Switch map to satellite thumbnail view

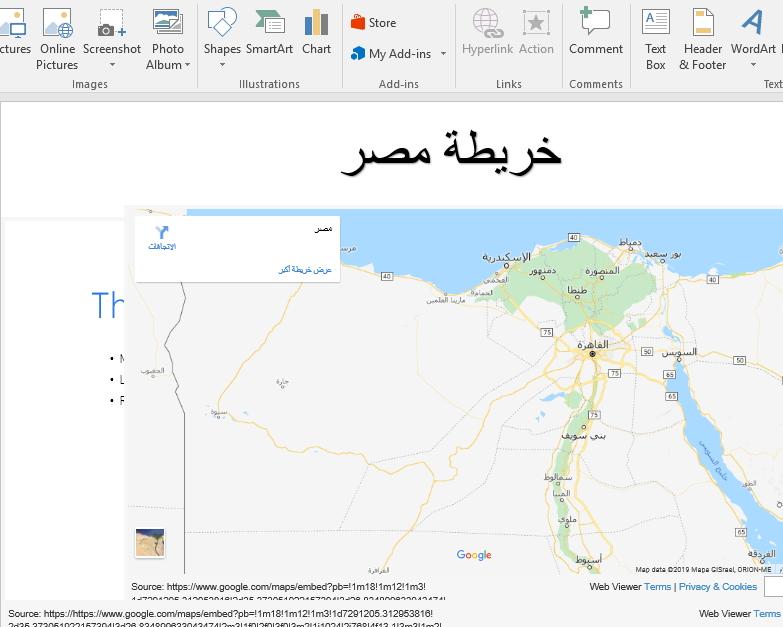150,543
